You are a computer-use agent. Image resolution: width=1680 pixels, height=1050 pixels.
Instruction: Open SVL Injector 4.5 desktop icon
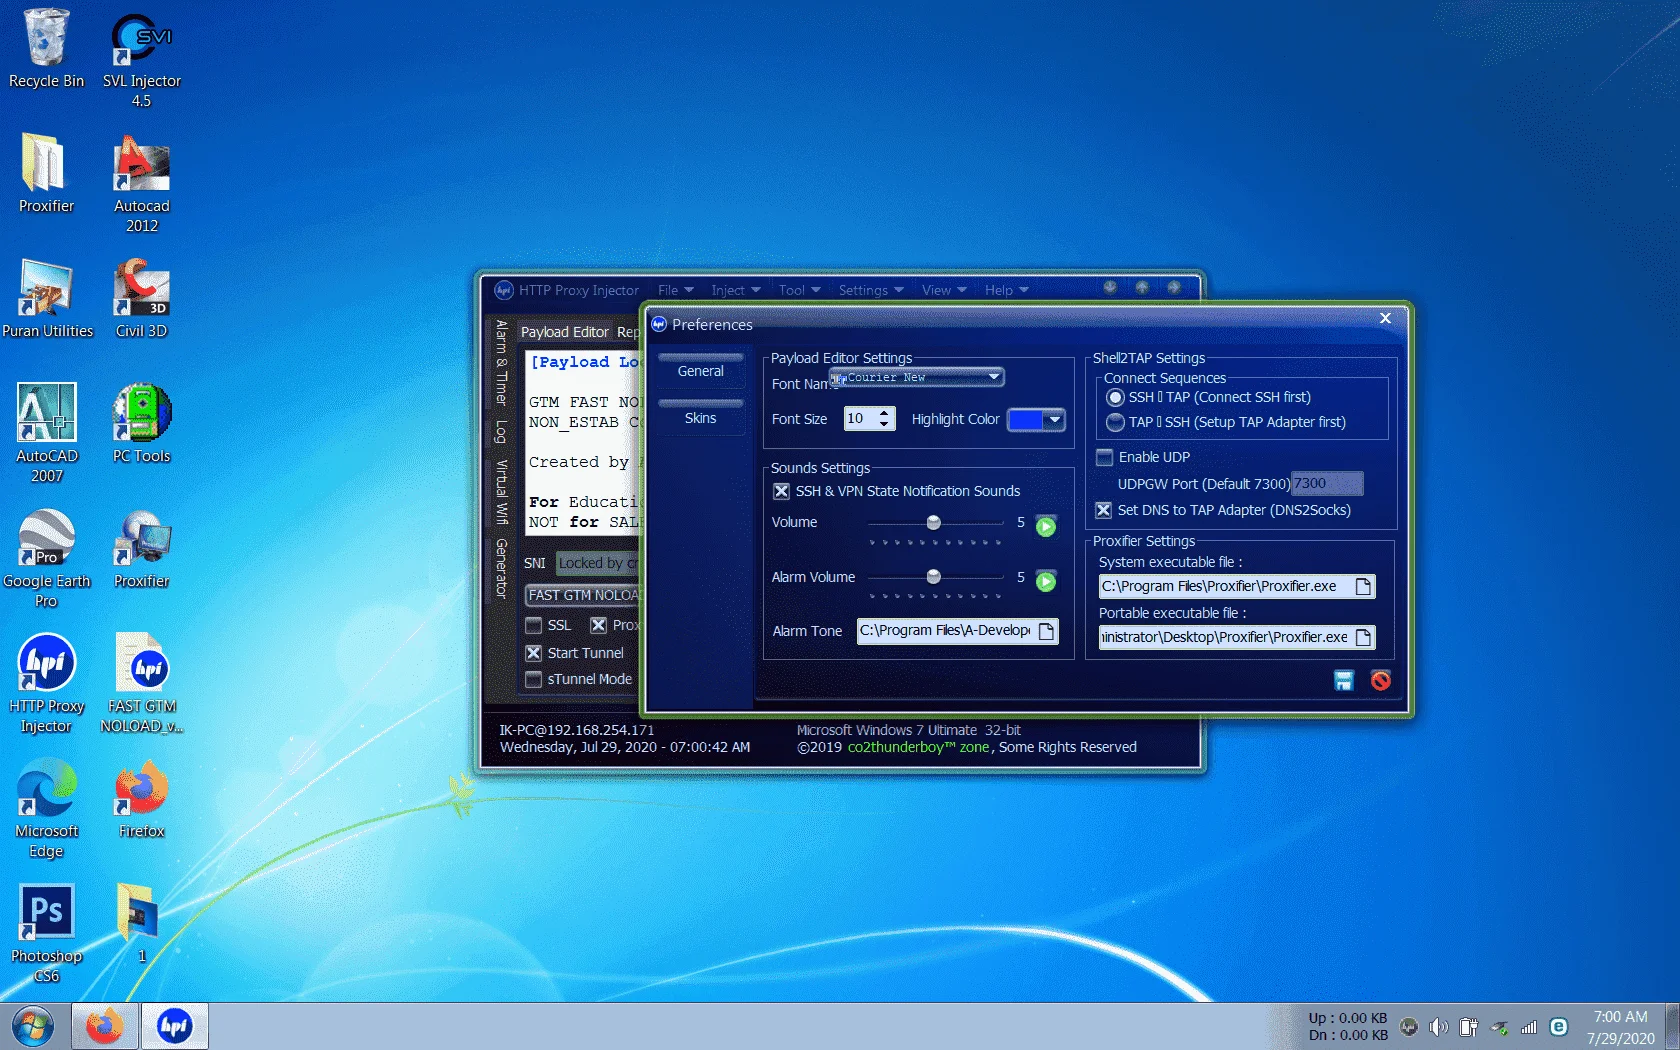141,60
